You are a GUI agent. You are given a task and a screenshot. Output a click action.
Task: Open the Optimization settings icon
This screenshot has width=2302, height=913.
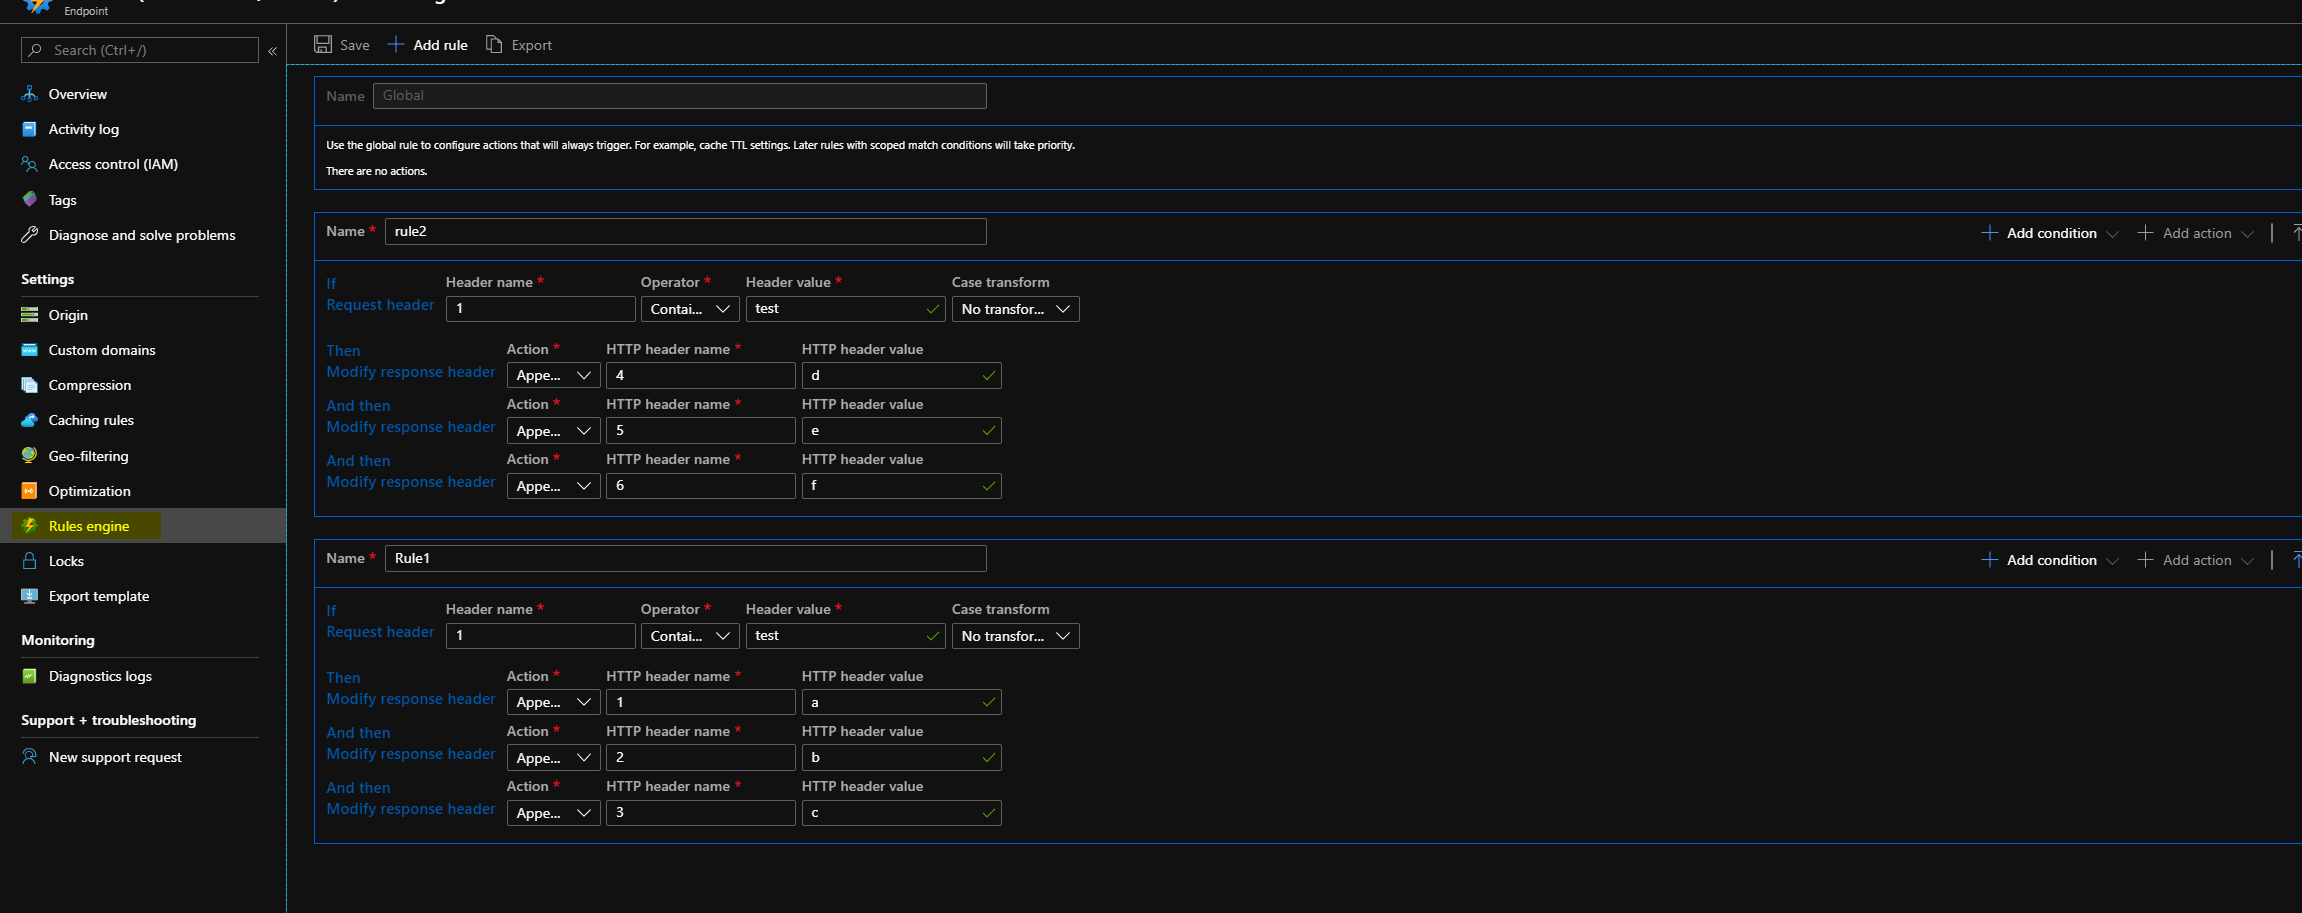point(29,490)
